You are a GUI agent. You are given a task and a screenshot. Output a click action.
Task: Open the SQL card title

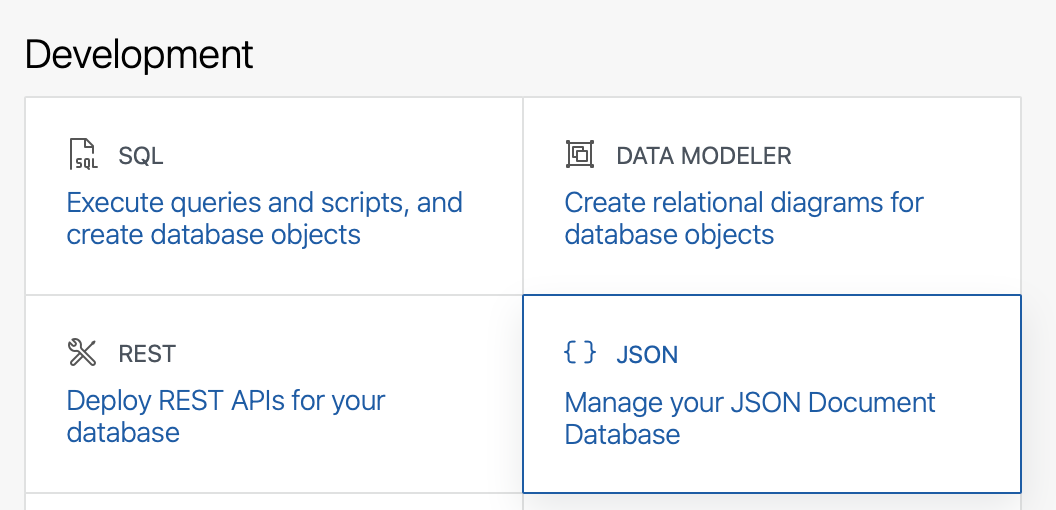click(141, 156)
